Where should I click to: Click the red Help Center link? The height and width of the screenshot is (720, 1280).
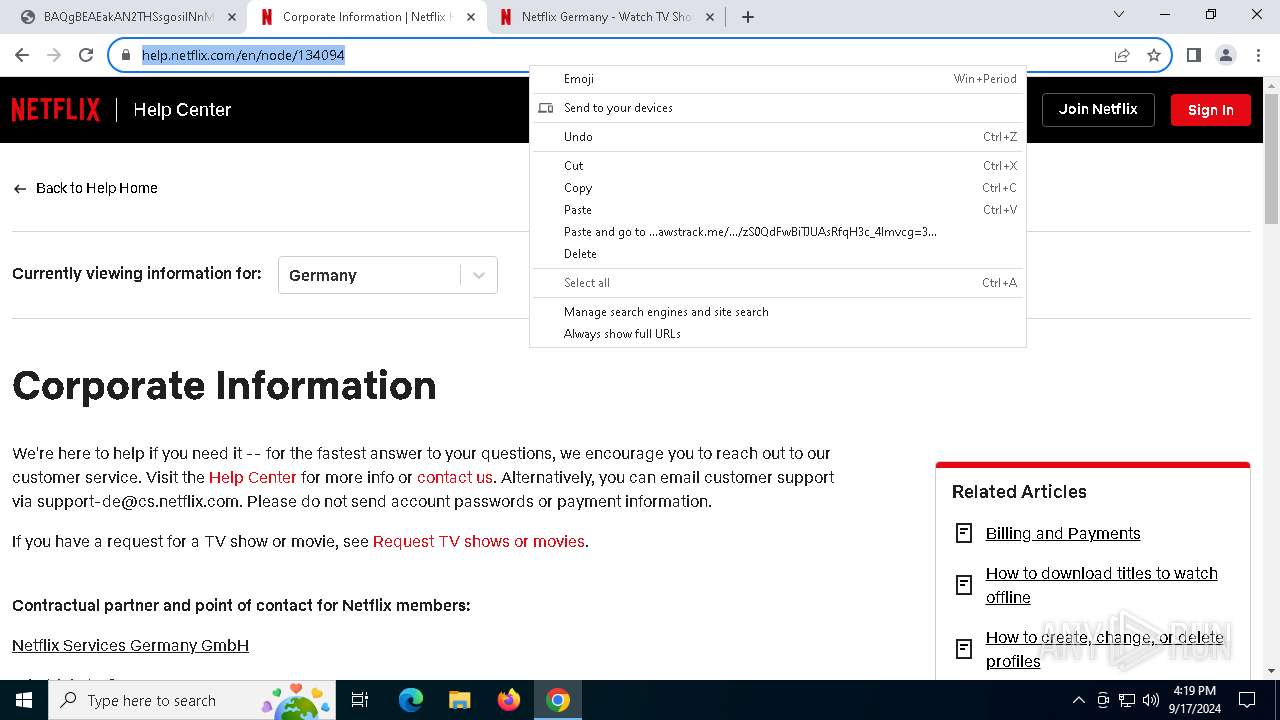252,477
